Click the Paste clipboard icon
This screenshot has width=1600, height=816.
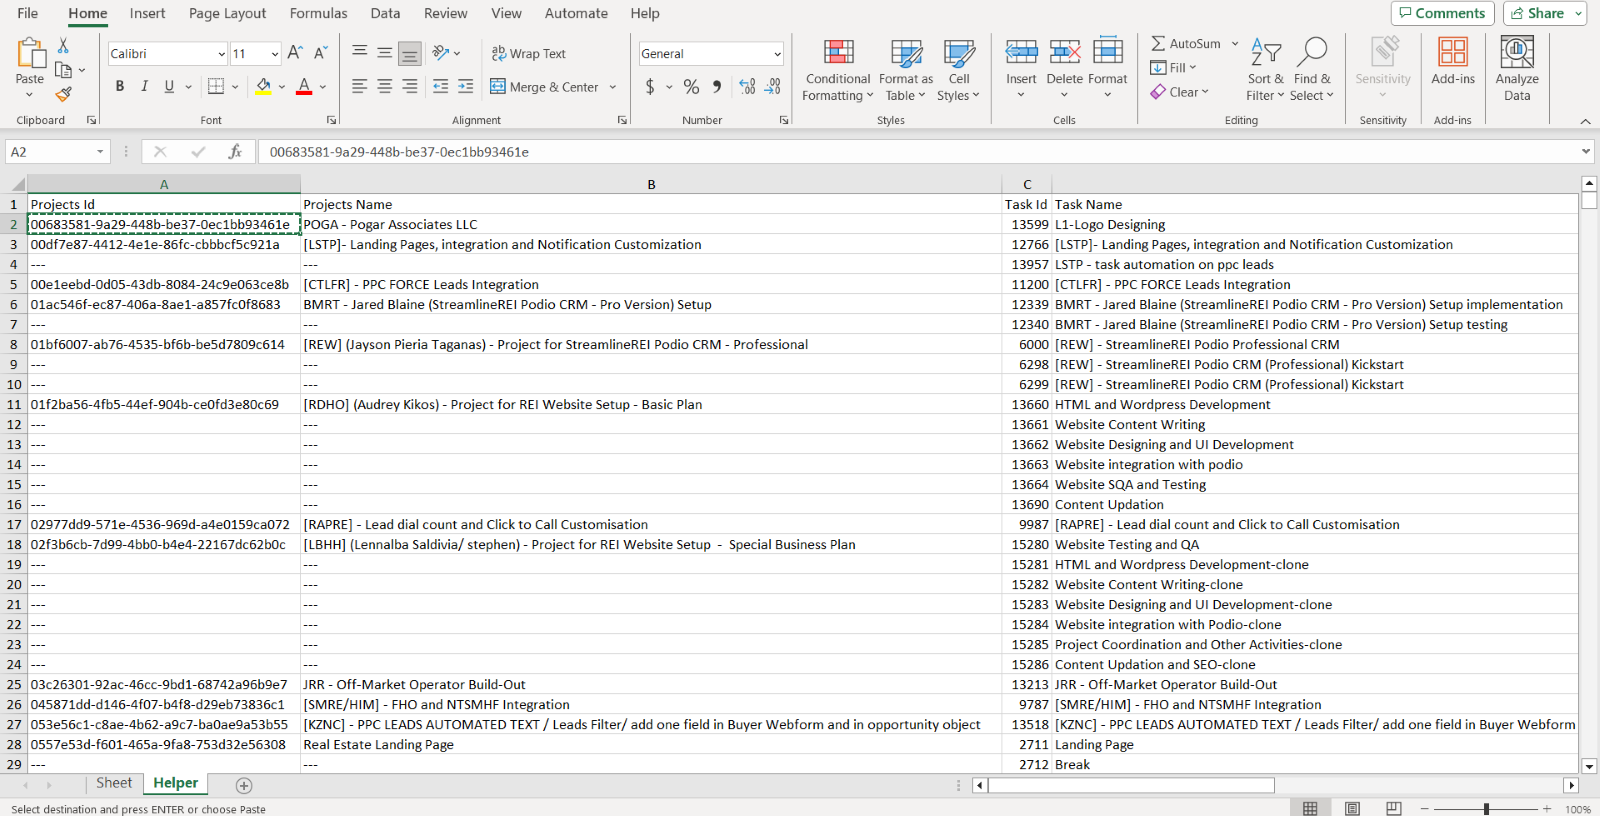click(30, 52)
